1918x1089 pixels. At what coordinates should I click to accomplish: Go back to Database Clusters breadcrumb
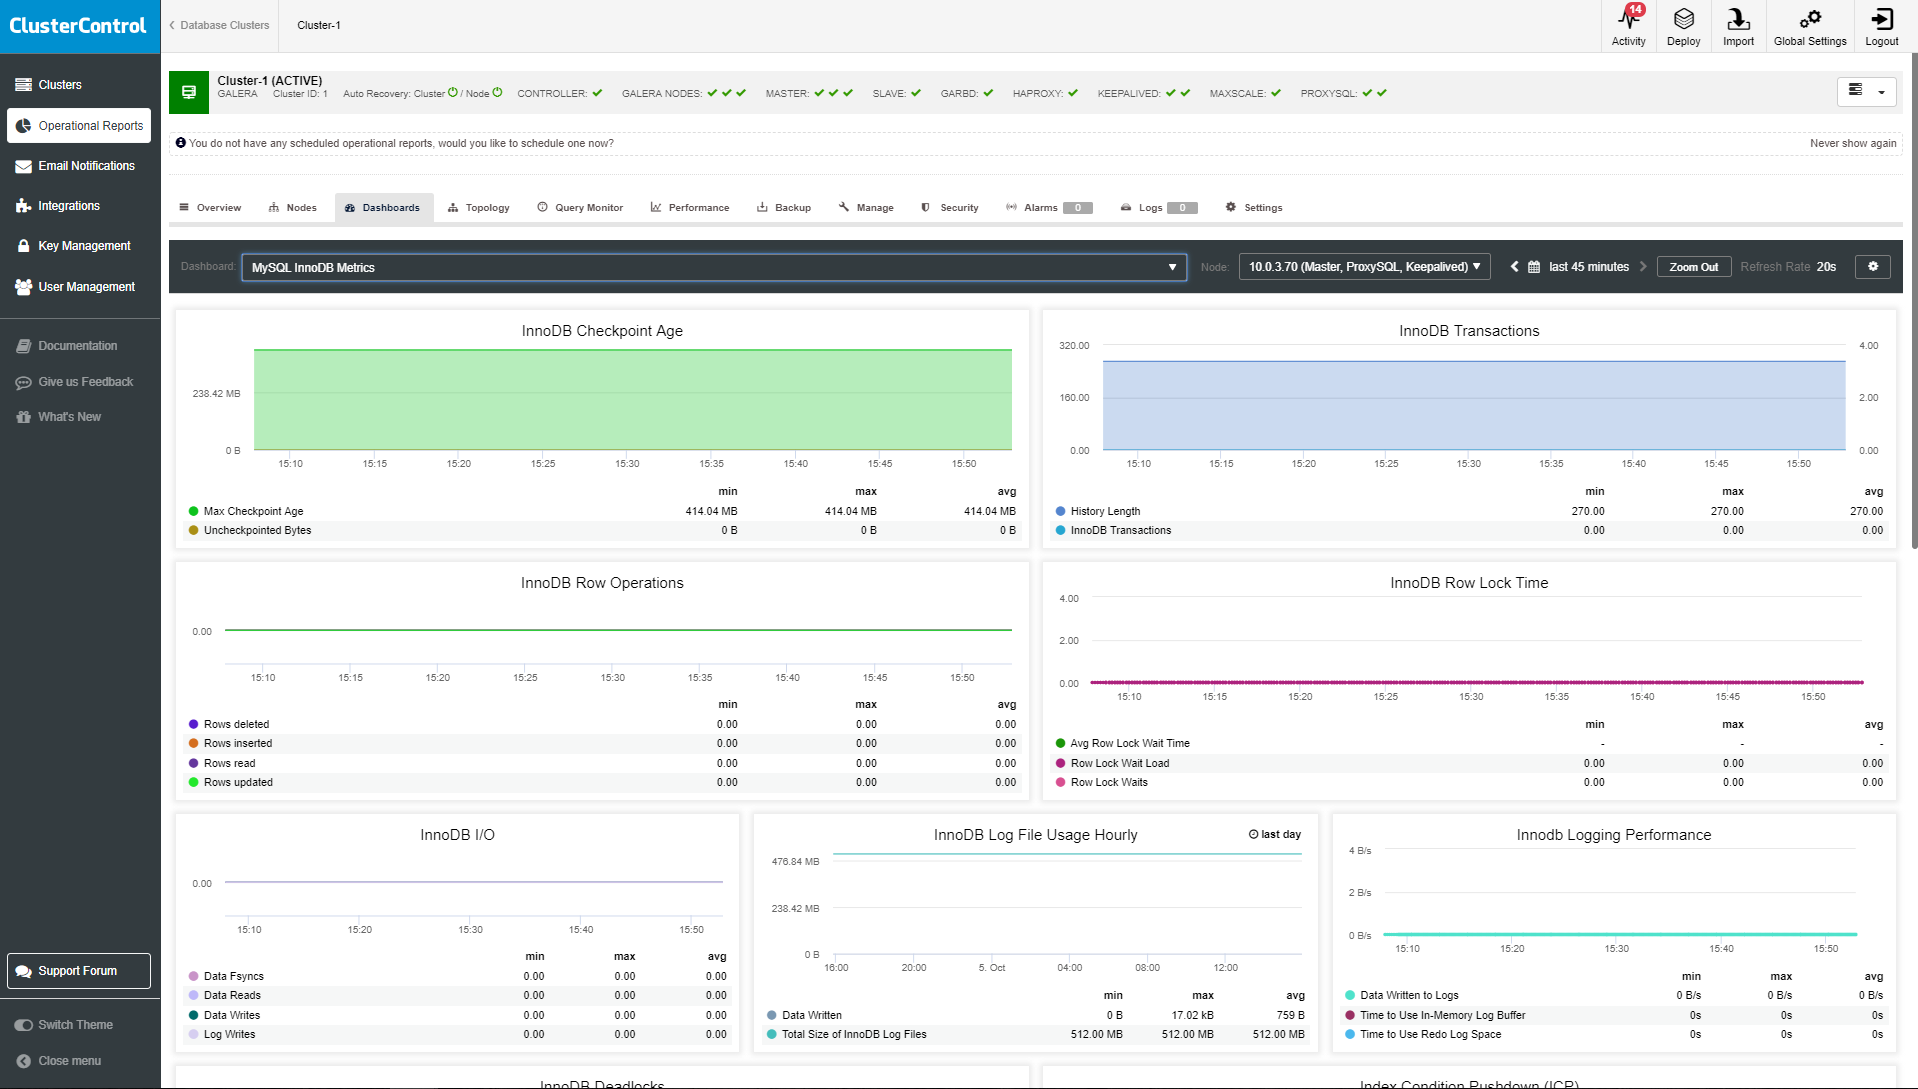pyautogui.click(x=220, y=25)
